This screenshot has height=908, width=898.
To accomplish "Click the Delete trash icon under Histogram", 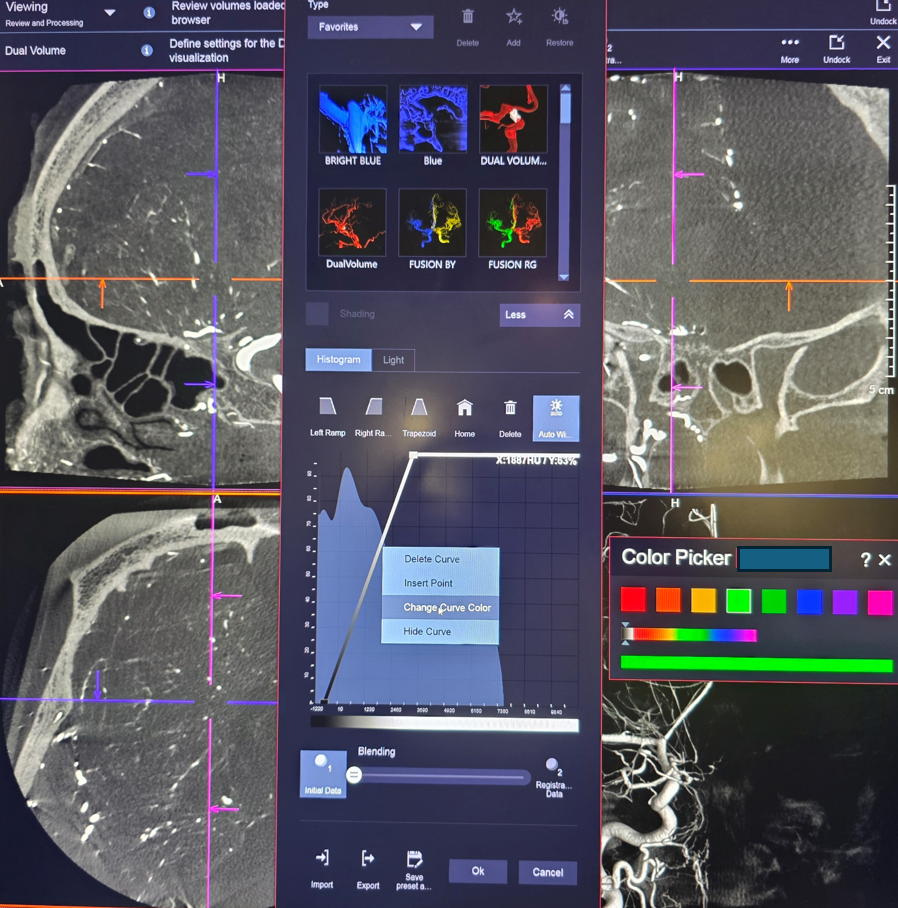I will tap(510, 408).
